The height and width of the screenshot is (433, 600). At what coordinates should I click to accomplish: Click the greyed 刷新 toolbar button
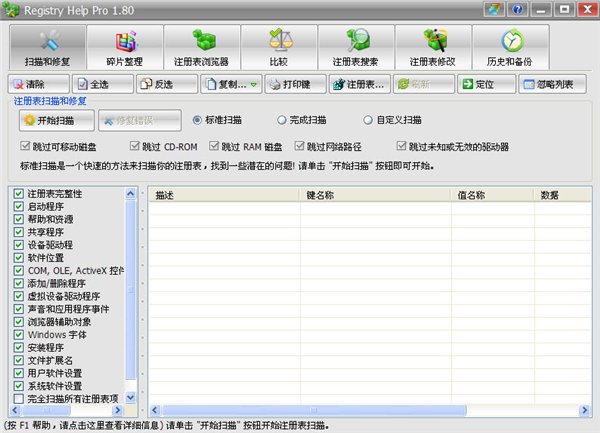click(x=424, y=84)
